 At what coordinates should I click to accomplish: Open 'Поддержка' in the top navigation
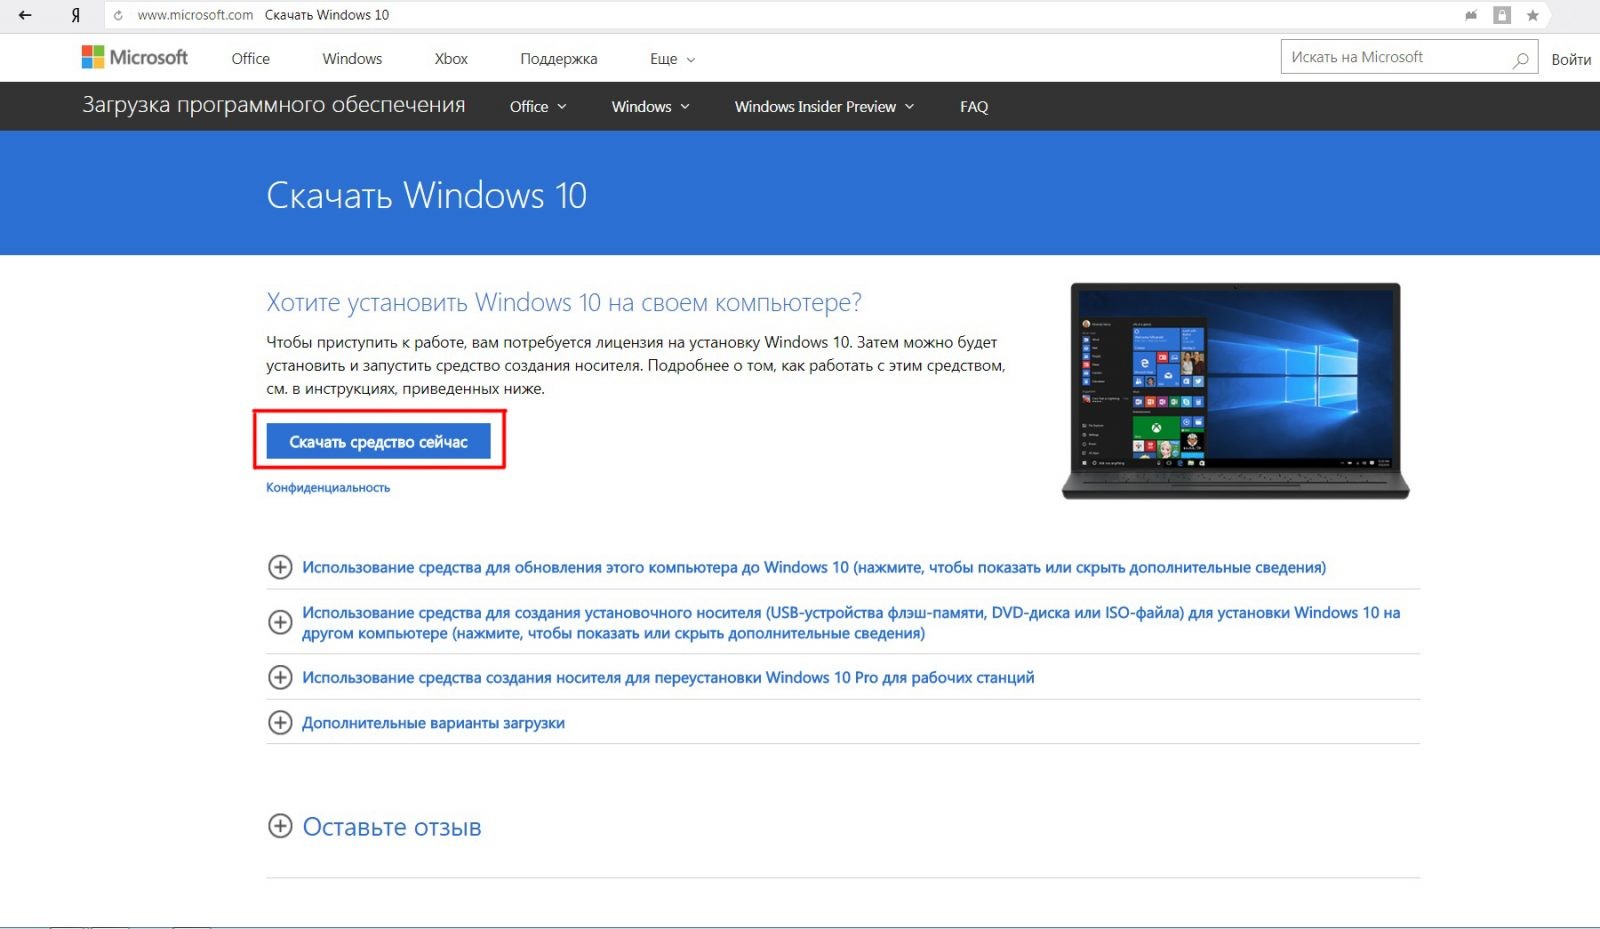pyautogui.click(x=558, y=59)
